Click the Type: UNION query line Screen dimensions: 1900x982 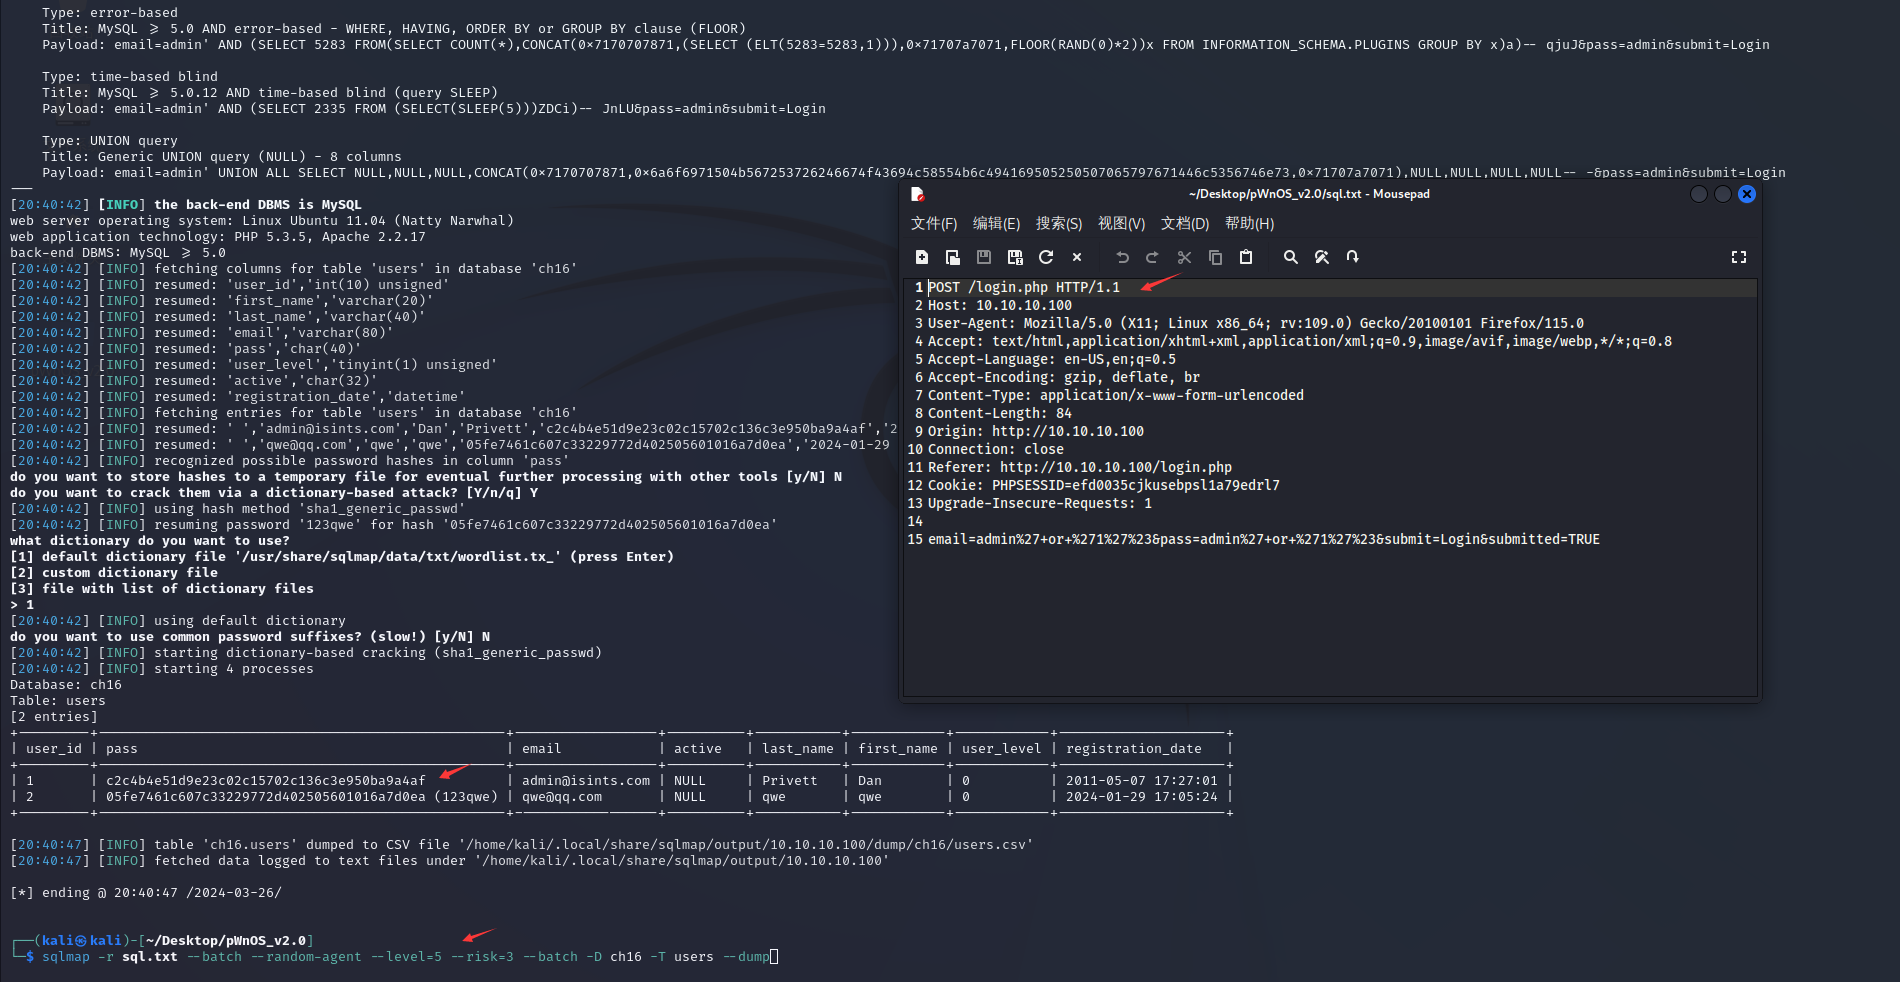(110, 141)
